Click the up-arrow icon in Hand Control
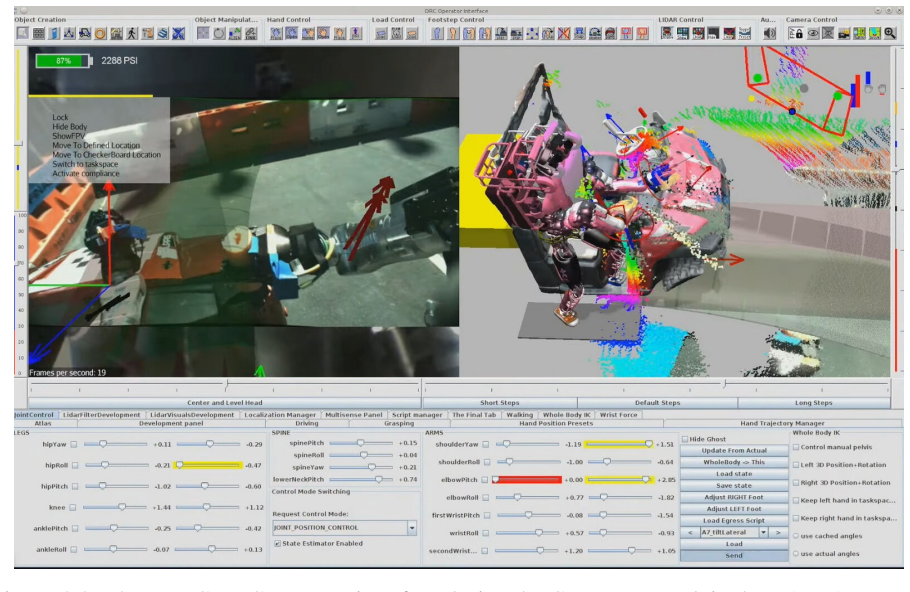Viewport: 910px width, 592px height. [x=355, y=33]
